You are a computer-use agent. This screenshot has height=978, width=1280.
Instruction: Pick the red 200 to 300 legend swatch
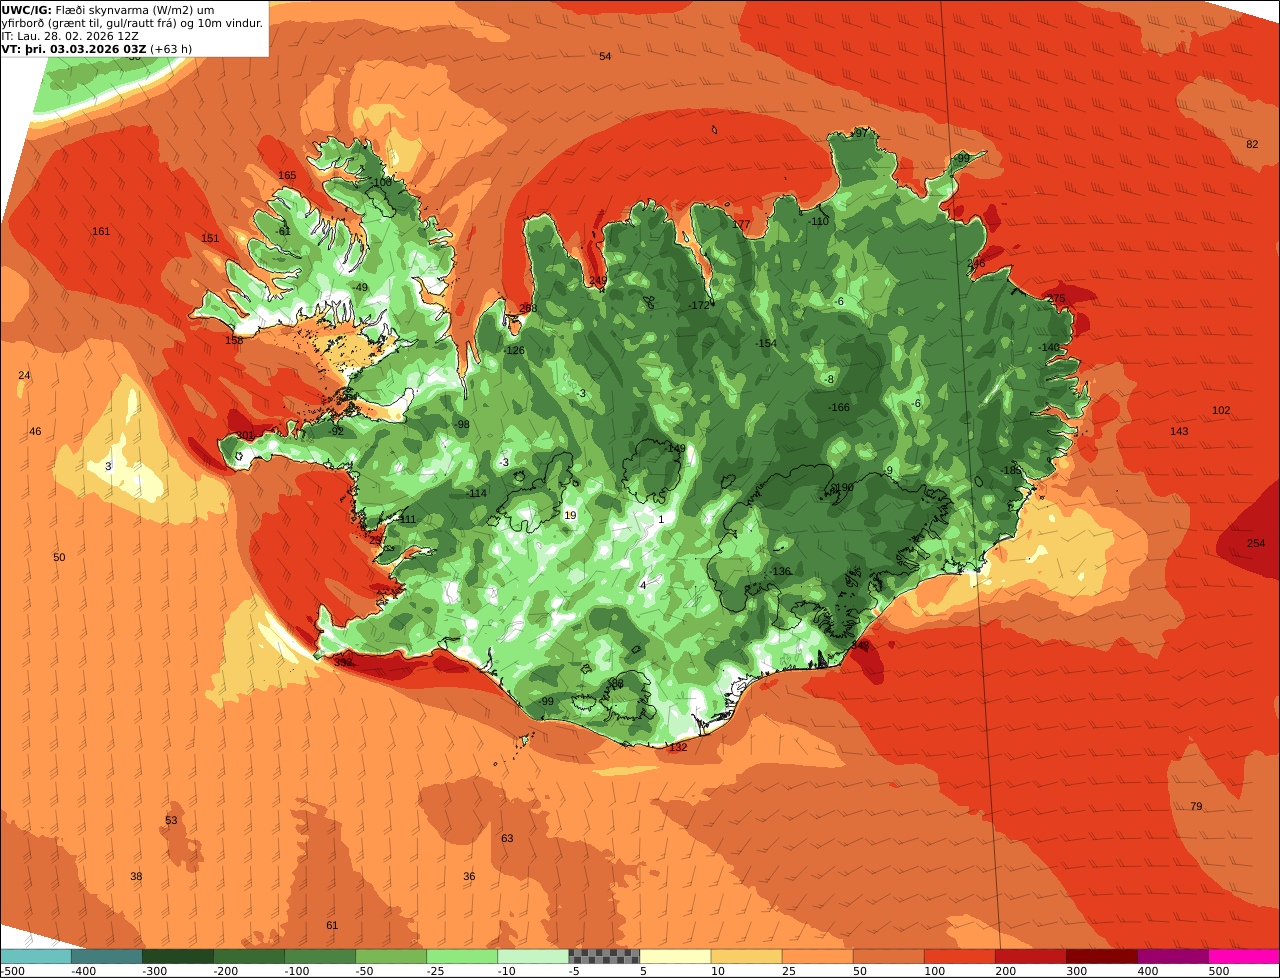click(1030, 957)
